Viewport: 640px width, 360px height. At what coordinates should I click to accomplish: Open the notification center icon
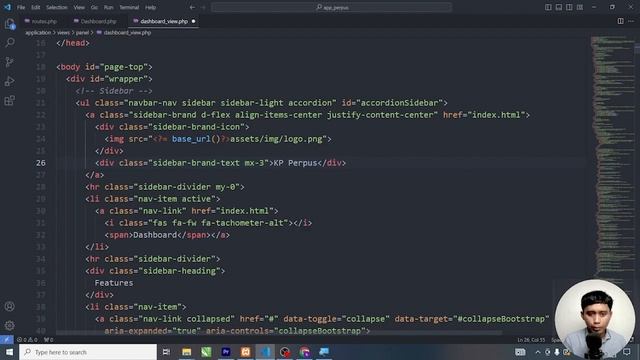(x=627, y=352)
